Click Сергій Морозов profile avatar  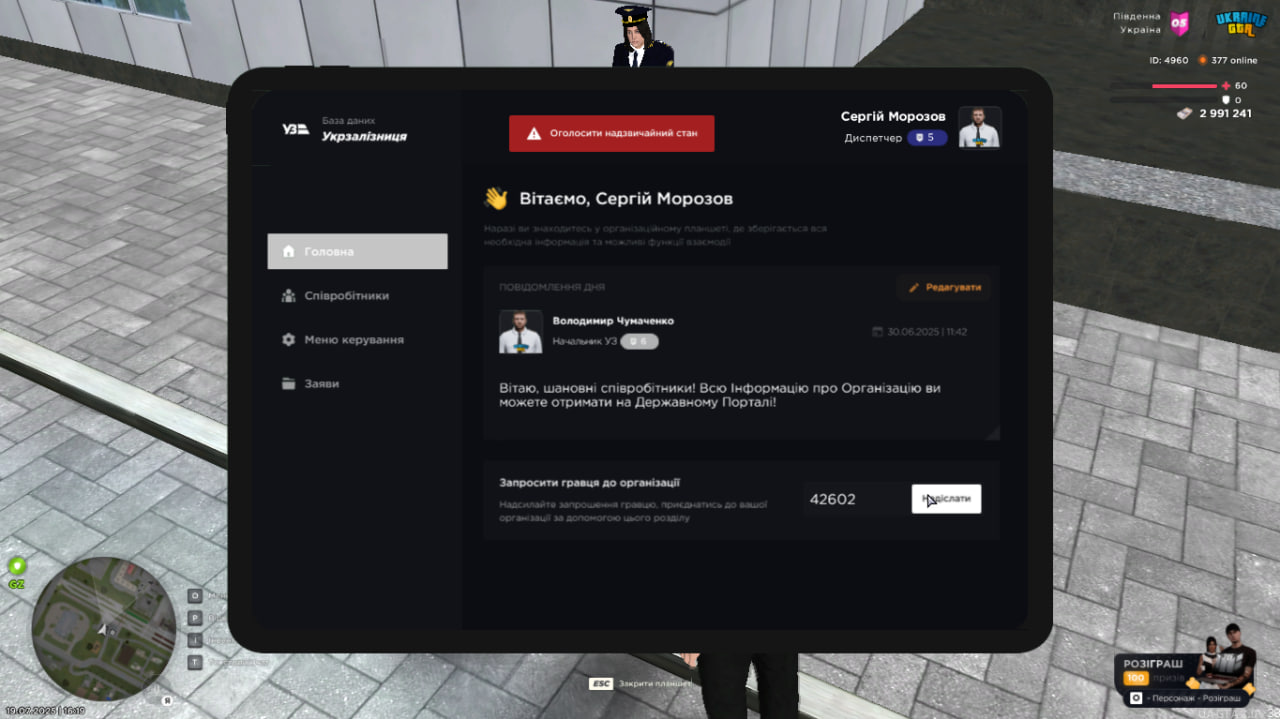tap(980, 127)
